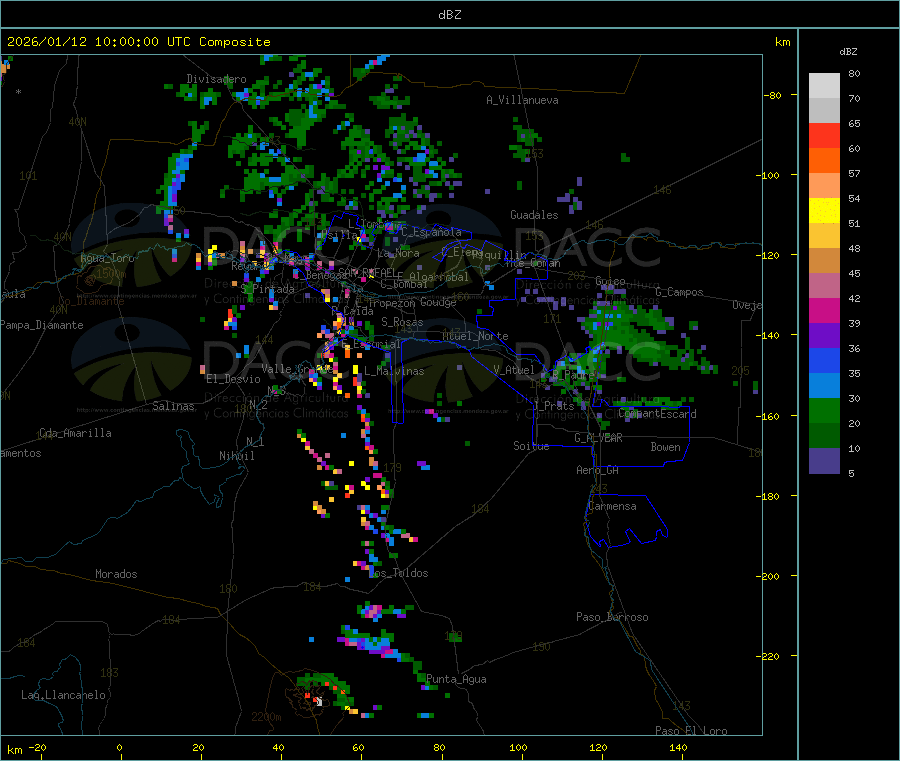This screenshot has width=900, height=761.
Task: Click the Cda_Amarilla map label
Action: (x=75, y=433)
